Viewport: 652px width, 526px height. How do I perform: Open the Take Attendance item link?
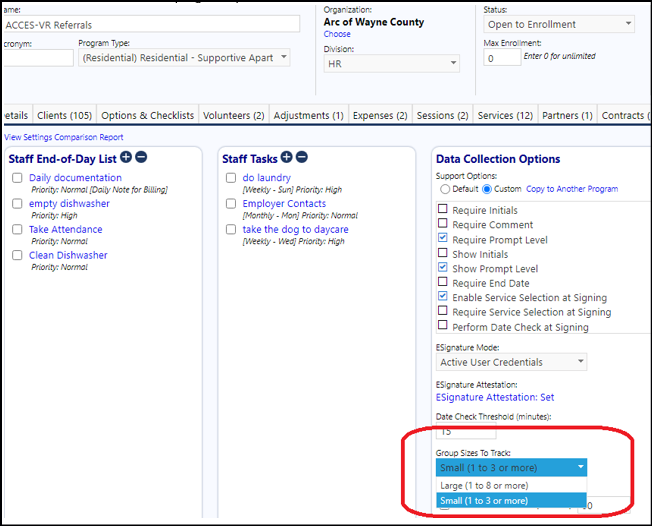pyautogui.click(x=66, y=230)
